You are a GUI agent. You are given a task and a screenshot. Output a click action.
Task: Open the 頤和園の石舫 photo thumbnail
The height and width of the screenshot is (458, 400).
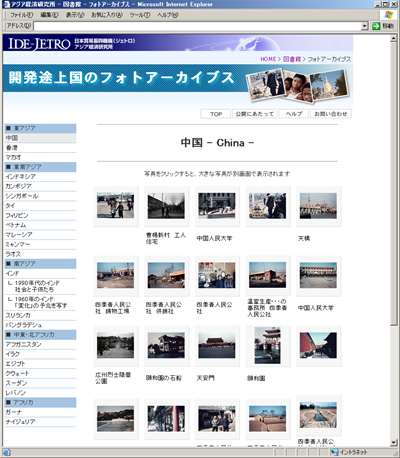coord(166,346)
